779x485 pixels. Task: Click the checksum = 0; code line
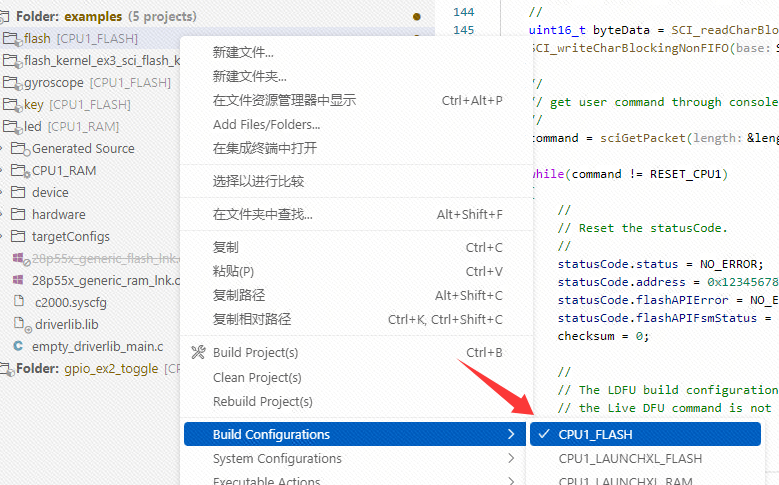(603, 336)
